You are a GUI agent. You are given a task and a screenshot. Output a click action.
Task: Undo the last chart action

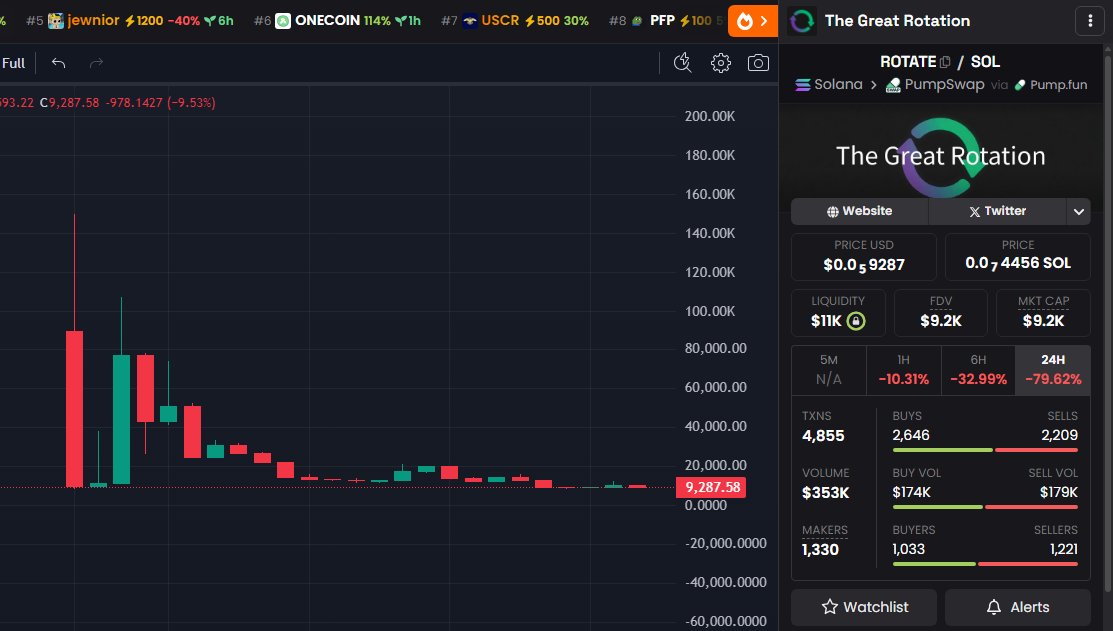point(58,63)
